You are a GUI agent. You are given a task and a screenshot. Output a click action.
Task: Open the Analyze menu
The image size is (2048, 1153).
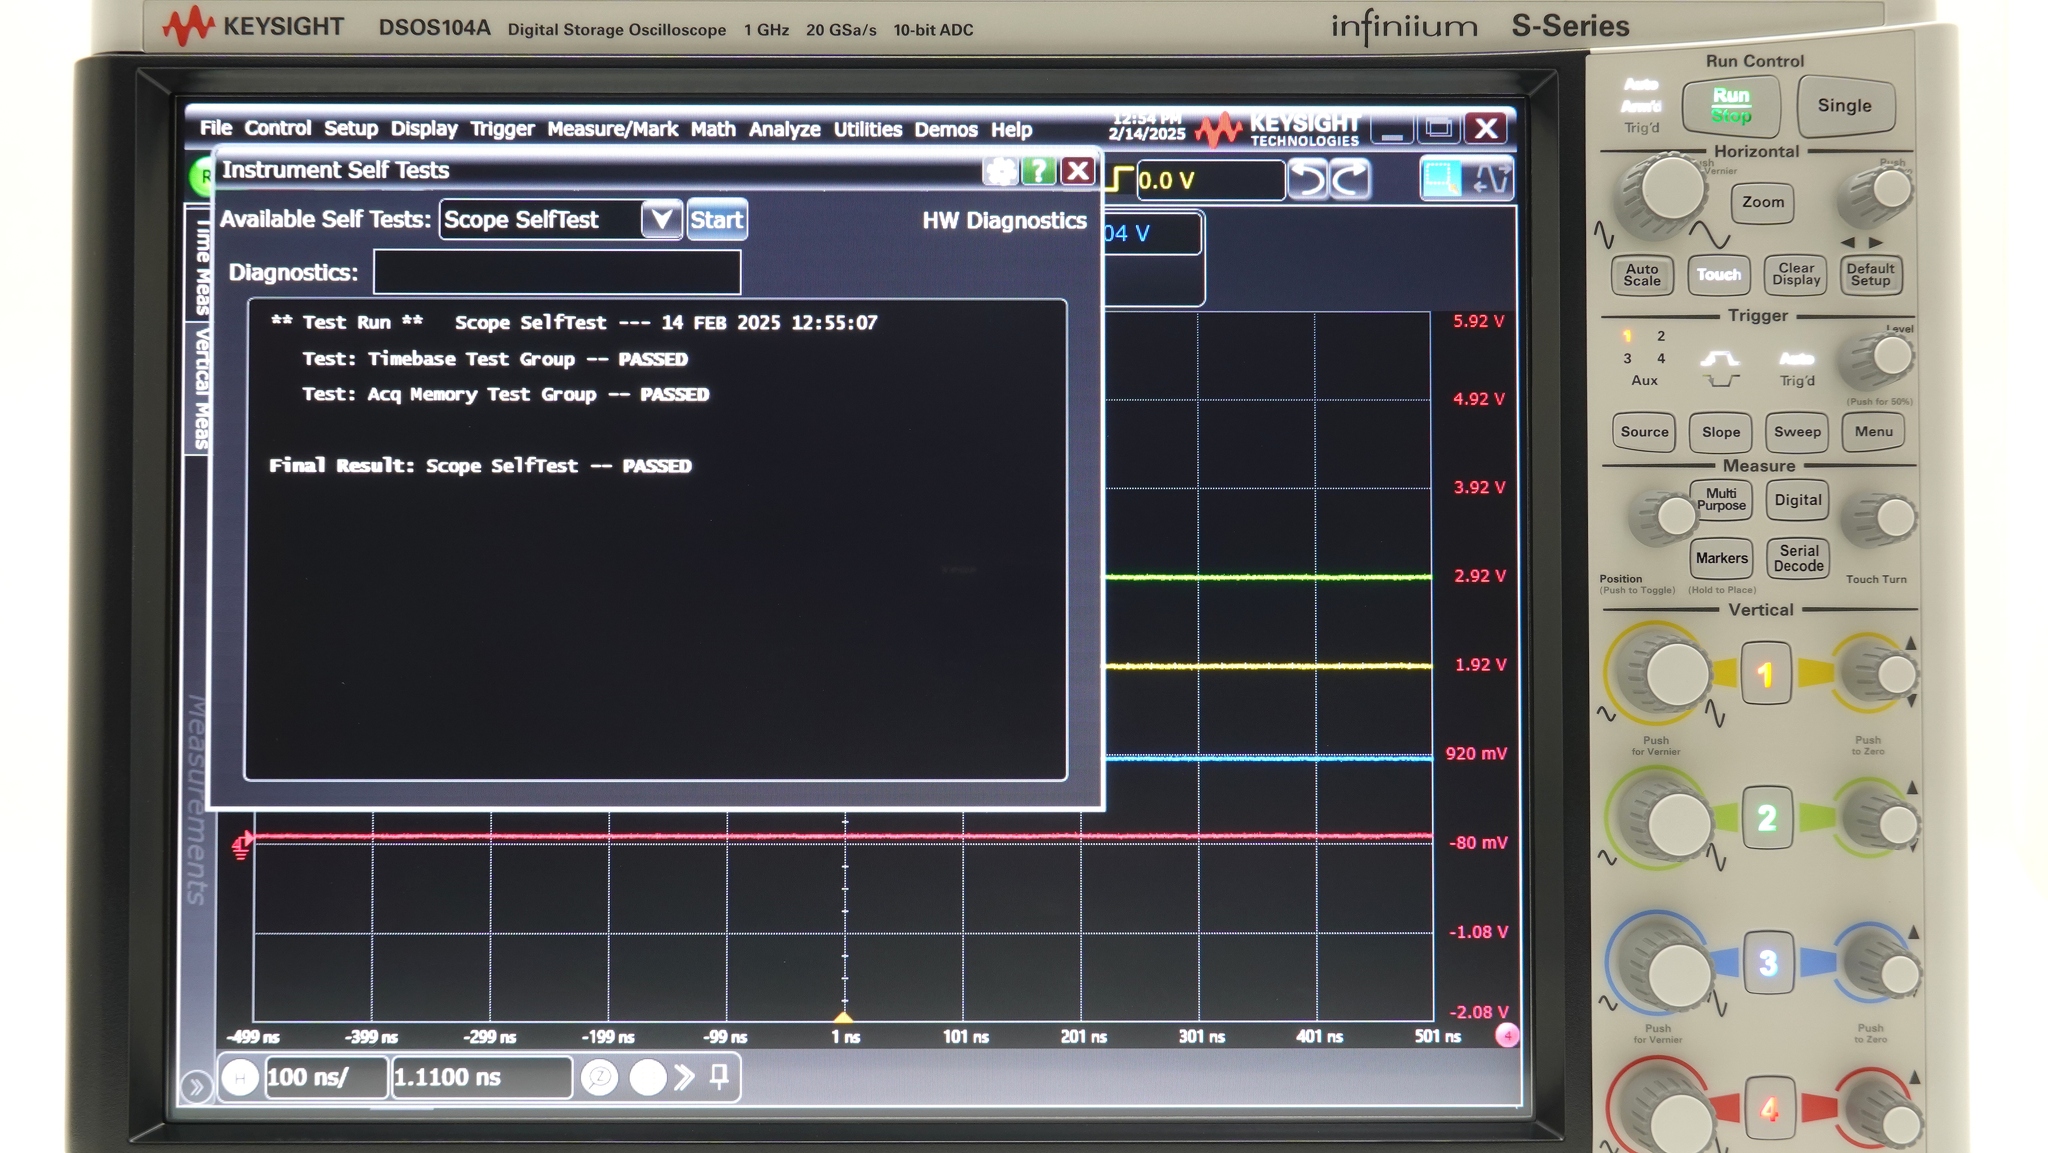tap(784, 128)
